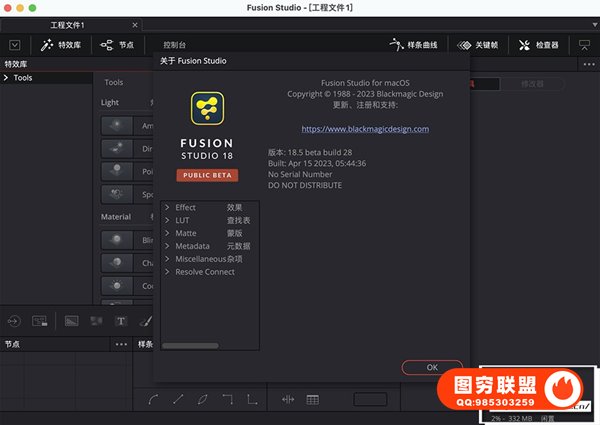Screen dimensions: 600x425
Task: Click the background image tool icon
Action: [71, 321]
